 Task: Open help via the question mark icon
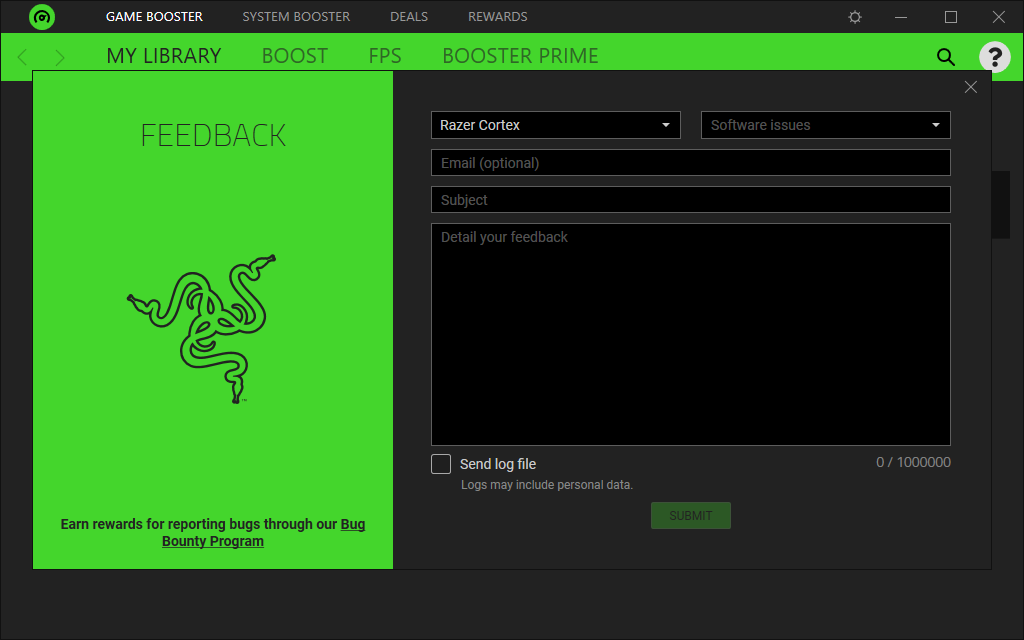click(x=995, y=57)
